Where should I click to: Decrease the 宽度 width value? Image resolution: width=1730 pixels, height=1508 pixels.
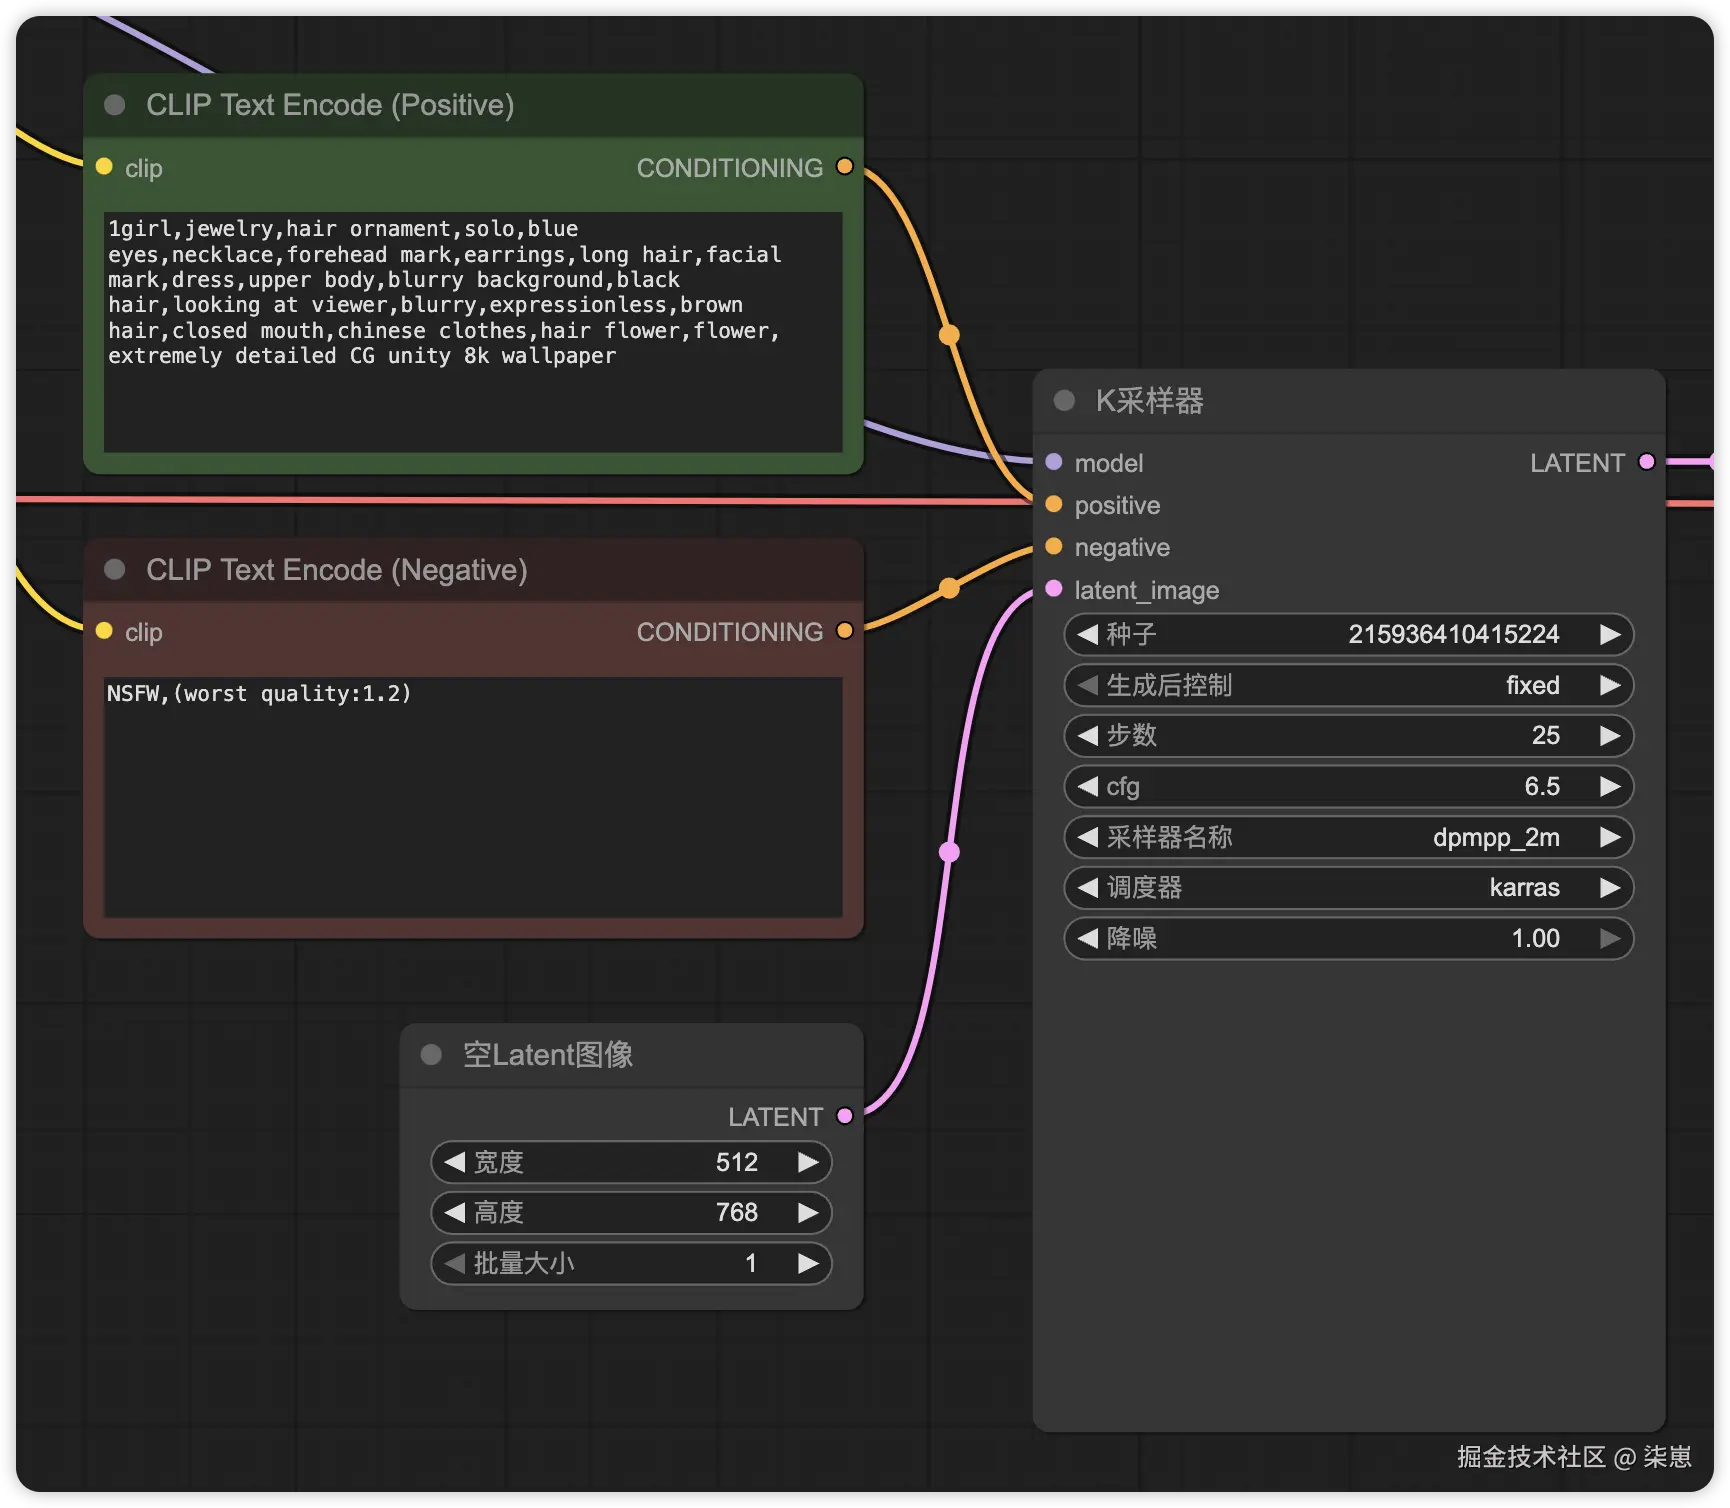(x=454, y=1162)
